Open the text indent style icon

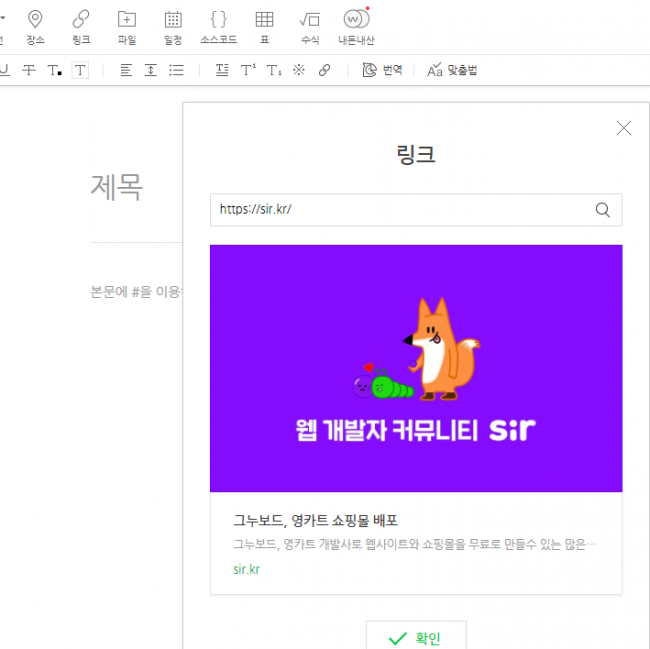pos(222,70)
